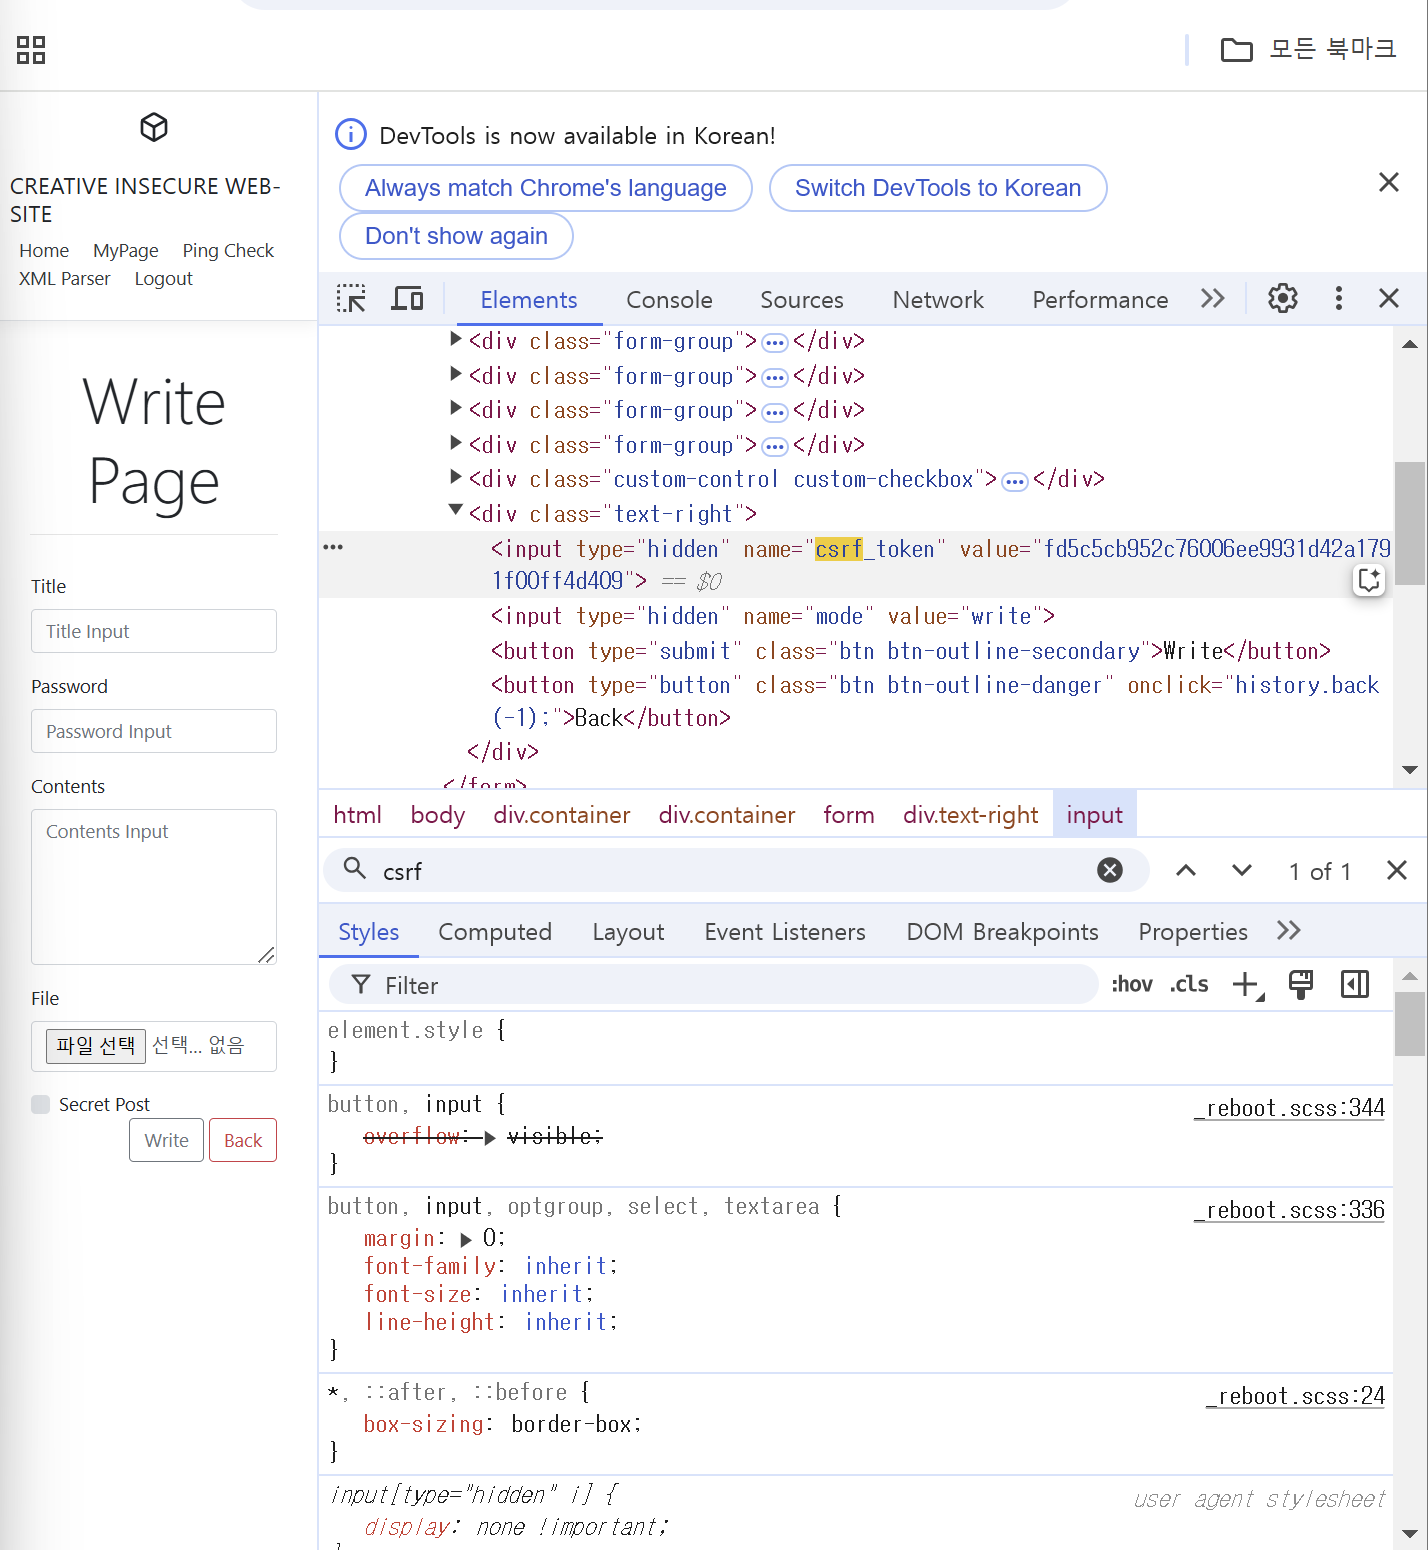The width and height of the screenshot is (1428, 1550).
Task: Click the Filter funnel icon
Action: [361, 985]
